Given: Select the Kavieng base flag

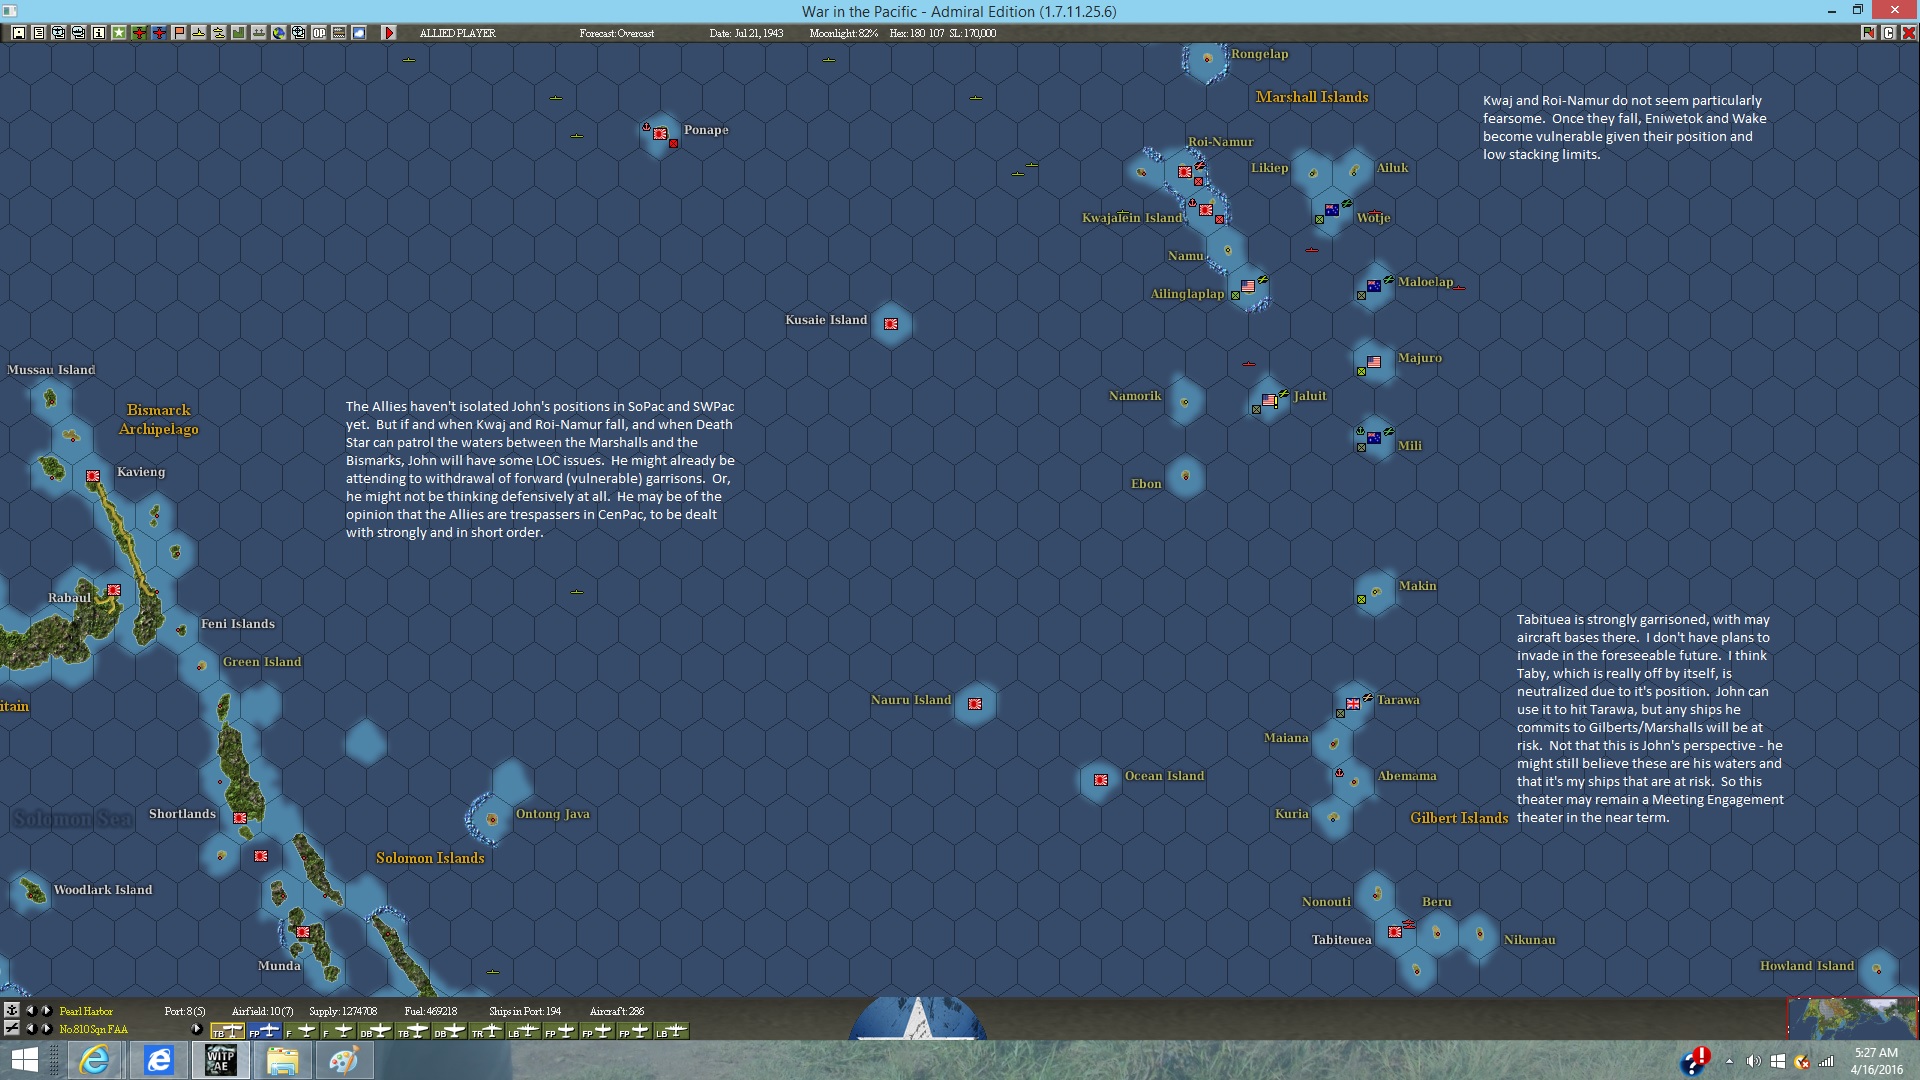Looking at the screenshot, I should pos(93,476).
